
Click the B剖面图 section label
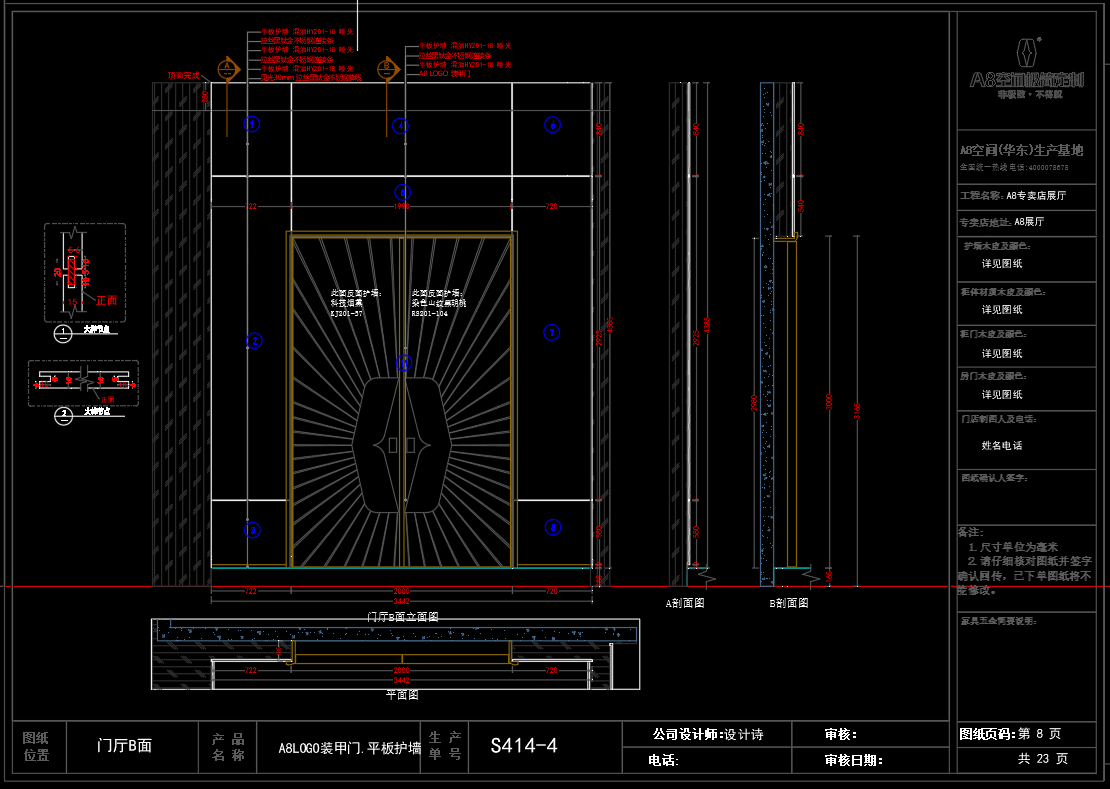pyautogui.click(x=788, y=604)
